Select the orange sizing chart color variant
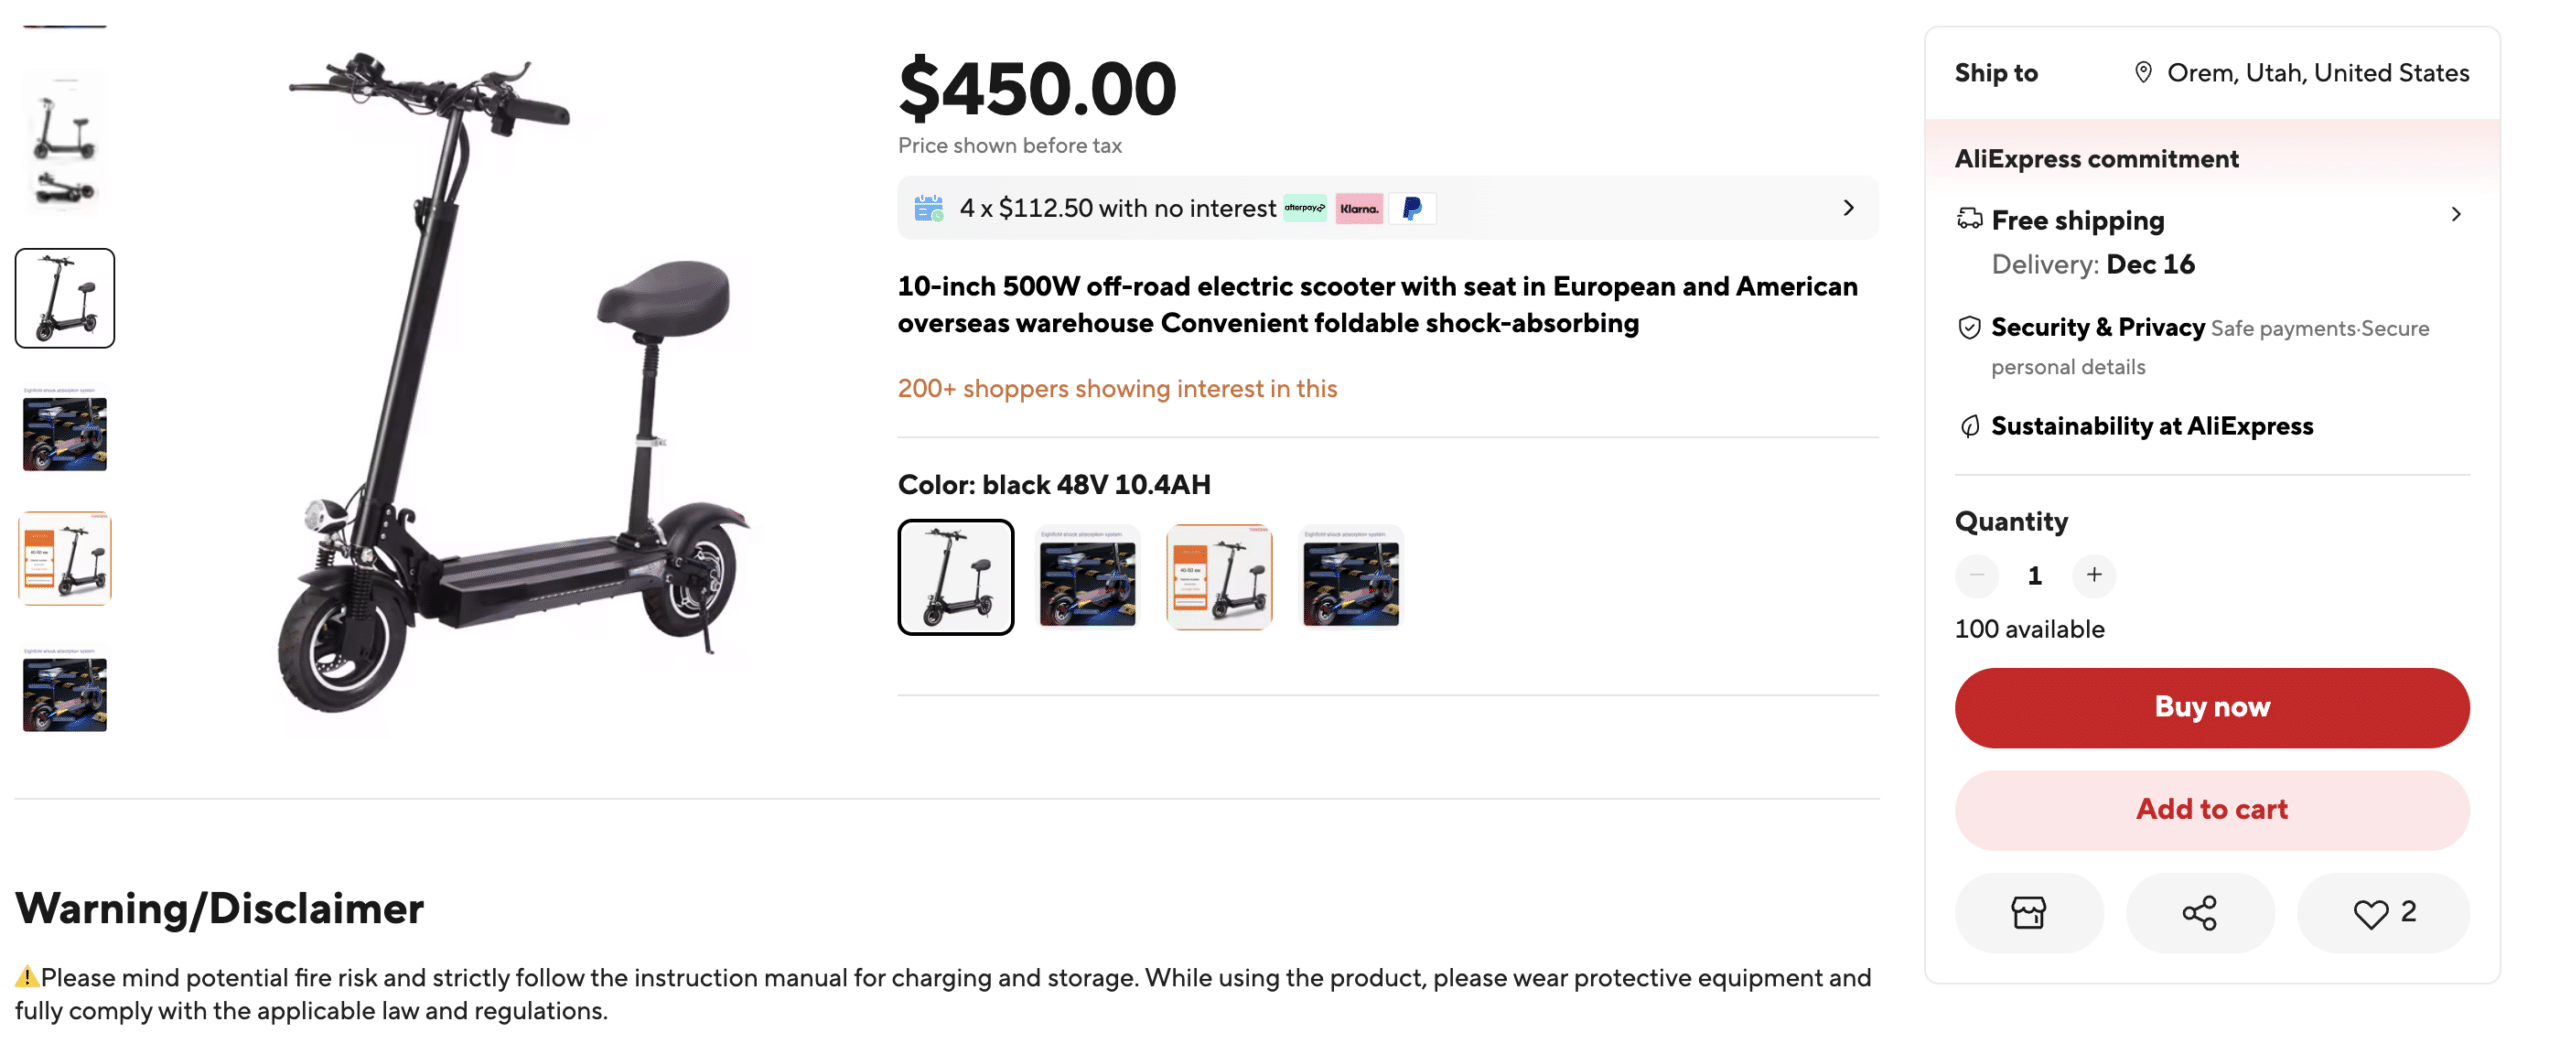The image size is (2560, 1054). (x=1219, y=577)
